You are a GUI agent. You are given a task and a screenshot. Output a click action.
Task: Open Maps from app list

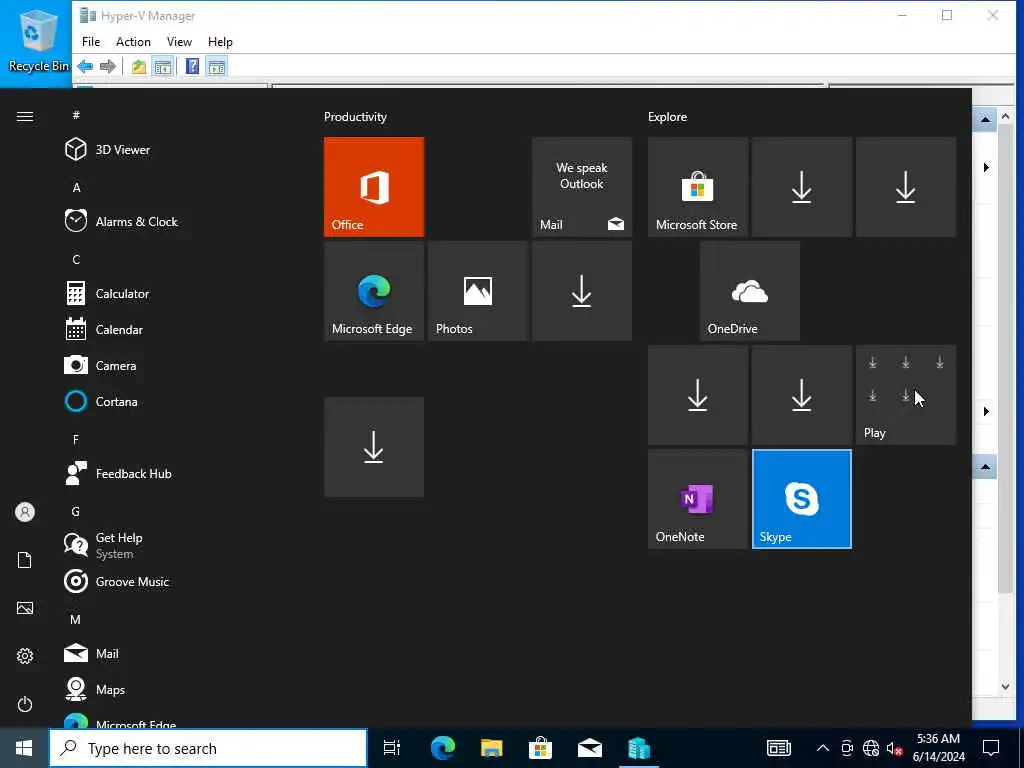tap(176, 689)
